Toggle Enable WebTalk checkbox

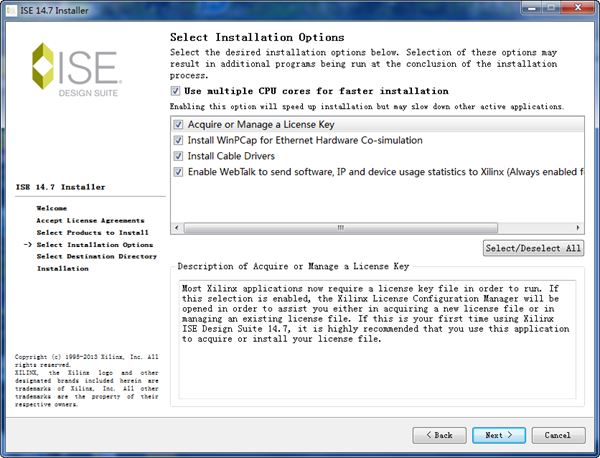click(178, 172)
